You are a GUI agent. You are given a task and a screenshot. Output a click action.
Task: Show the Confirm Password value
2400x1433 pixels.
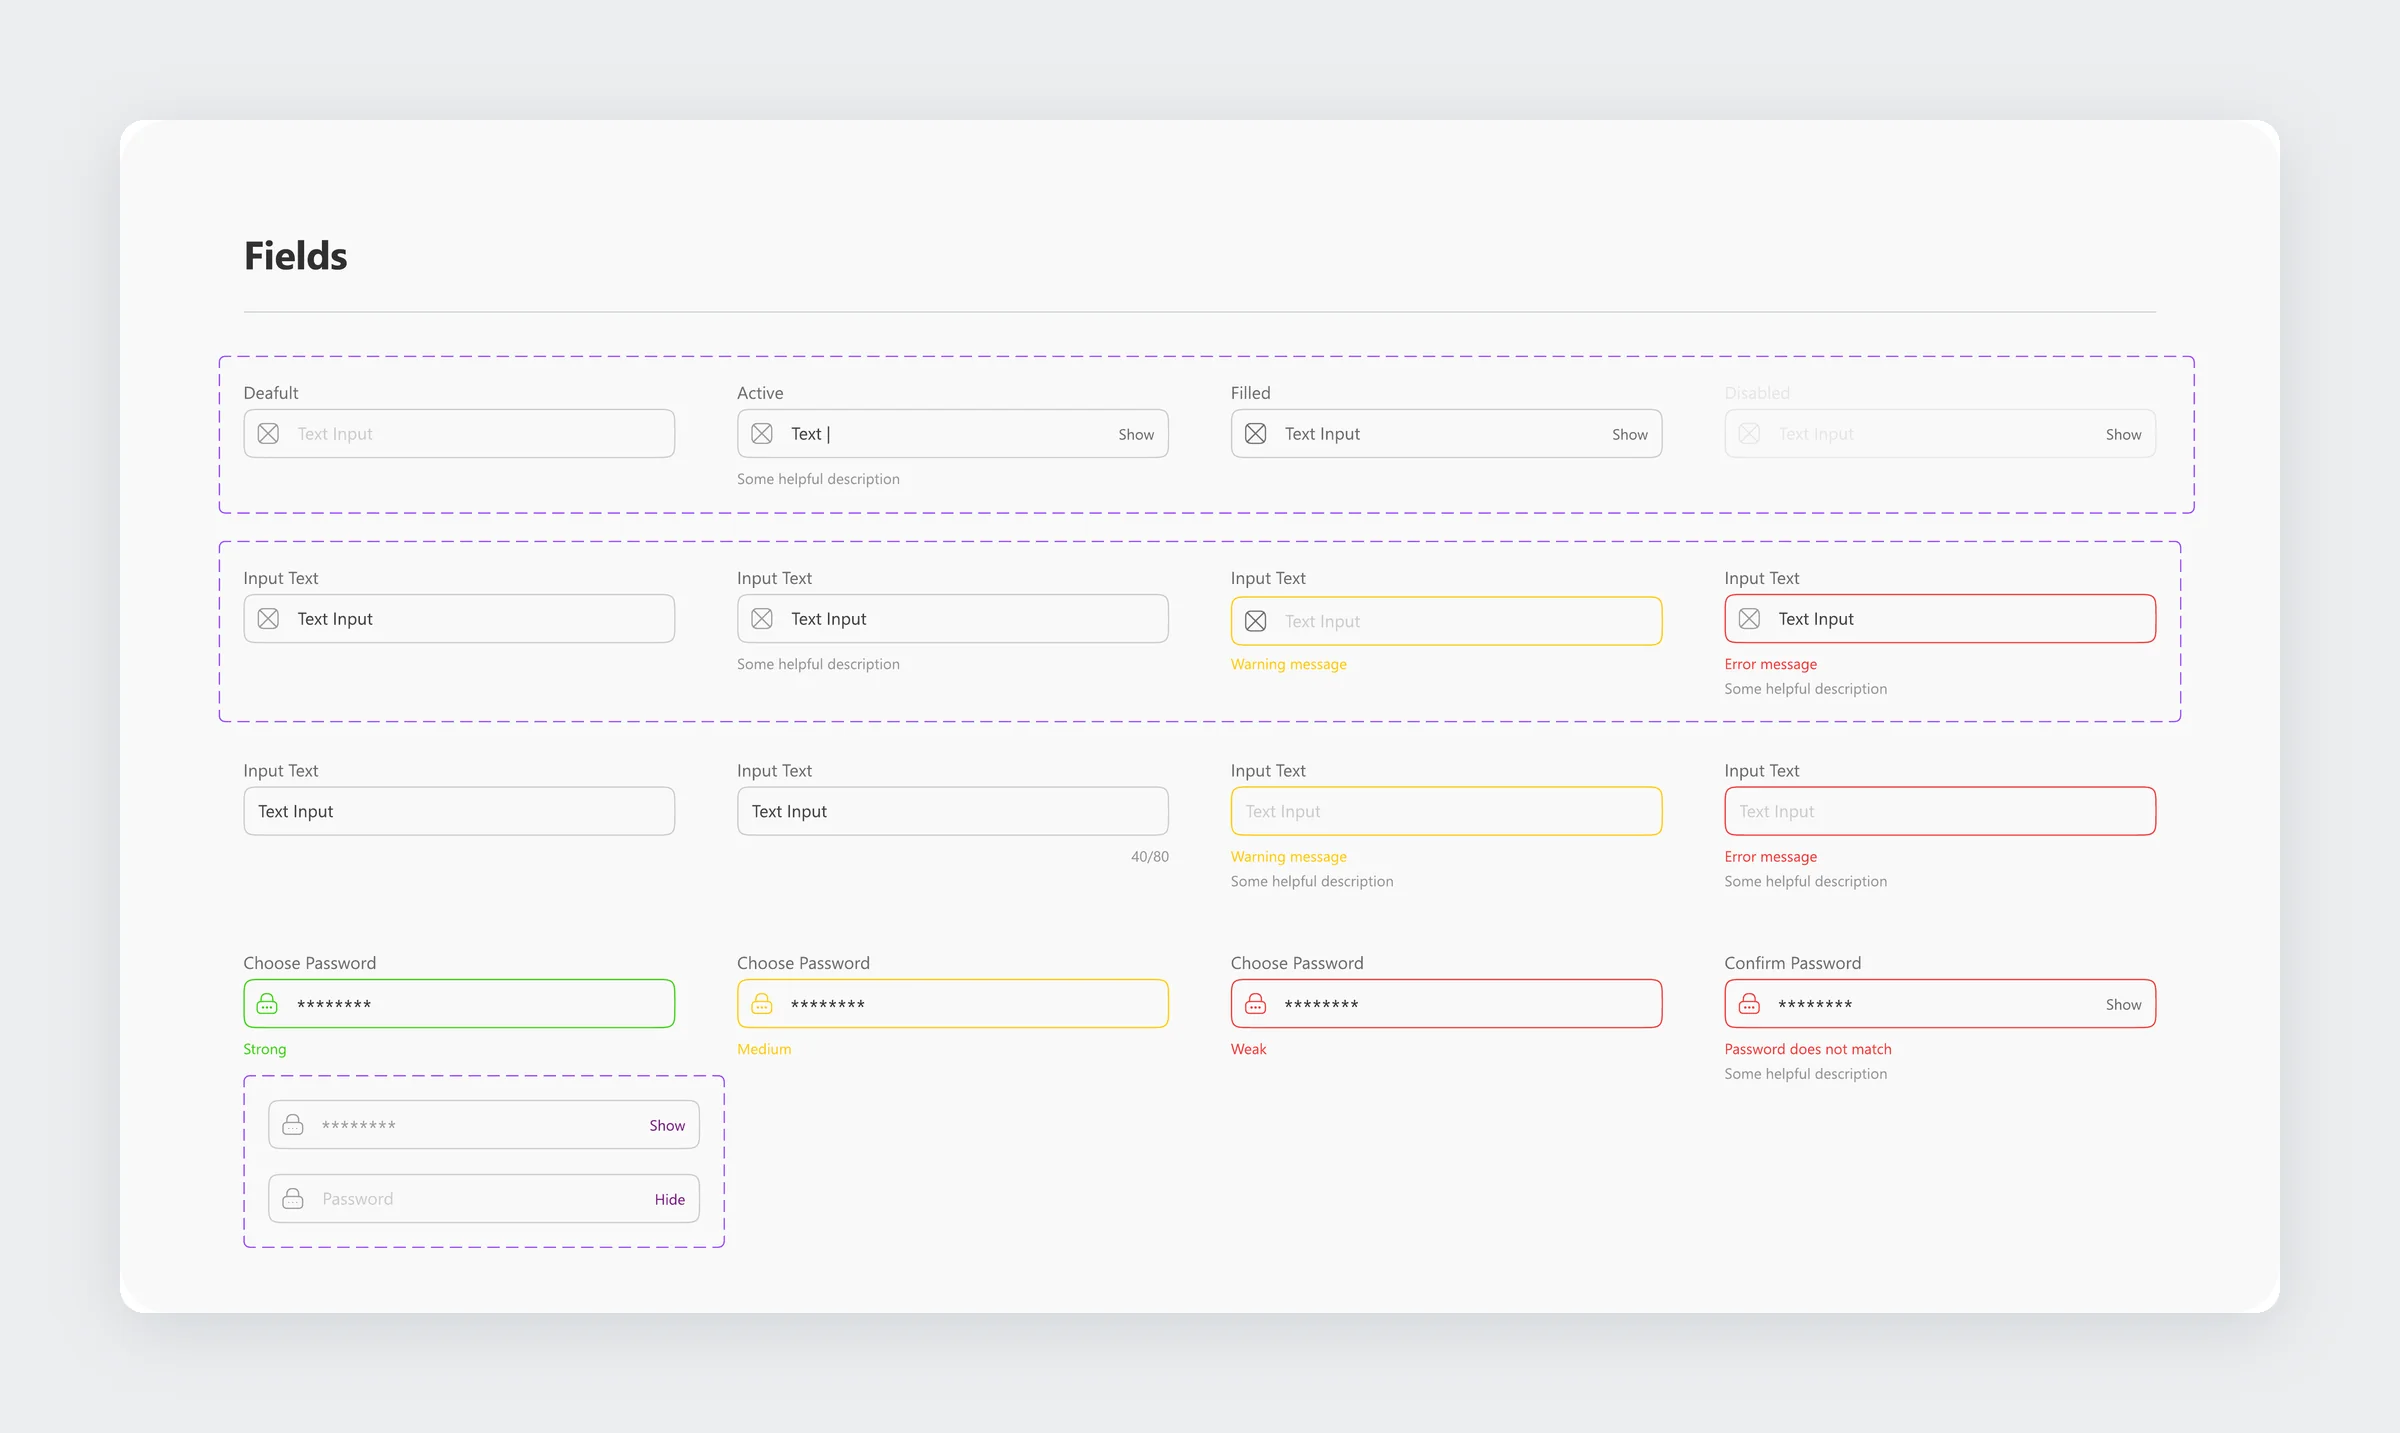click(2123, 1004)
